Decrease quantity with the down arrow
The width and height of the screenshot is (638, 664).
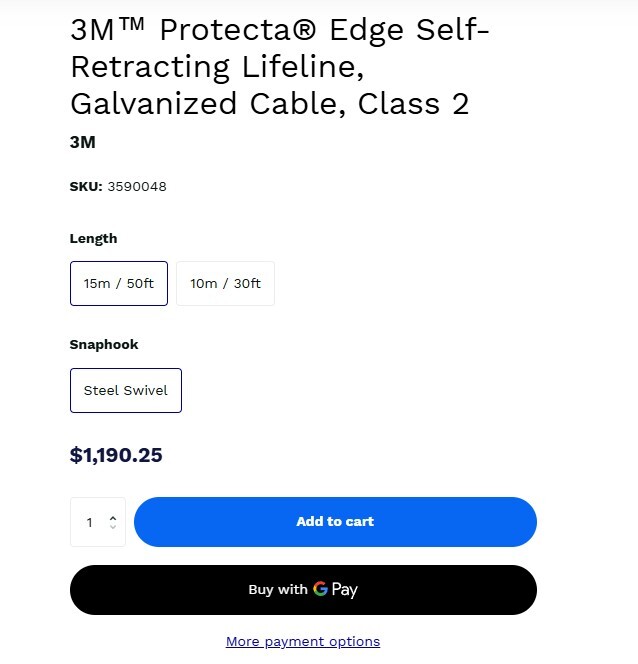(x=113, y=527)
